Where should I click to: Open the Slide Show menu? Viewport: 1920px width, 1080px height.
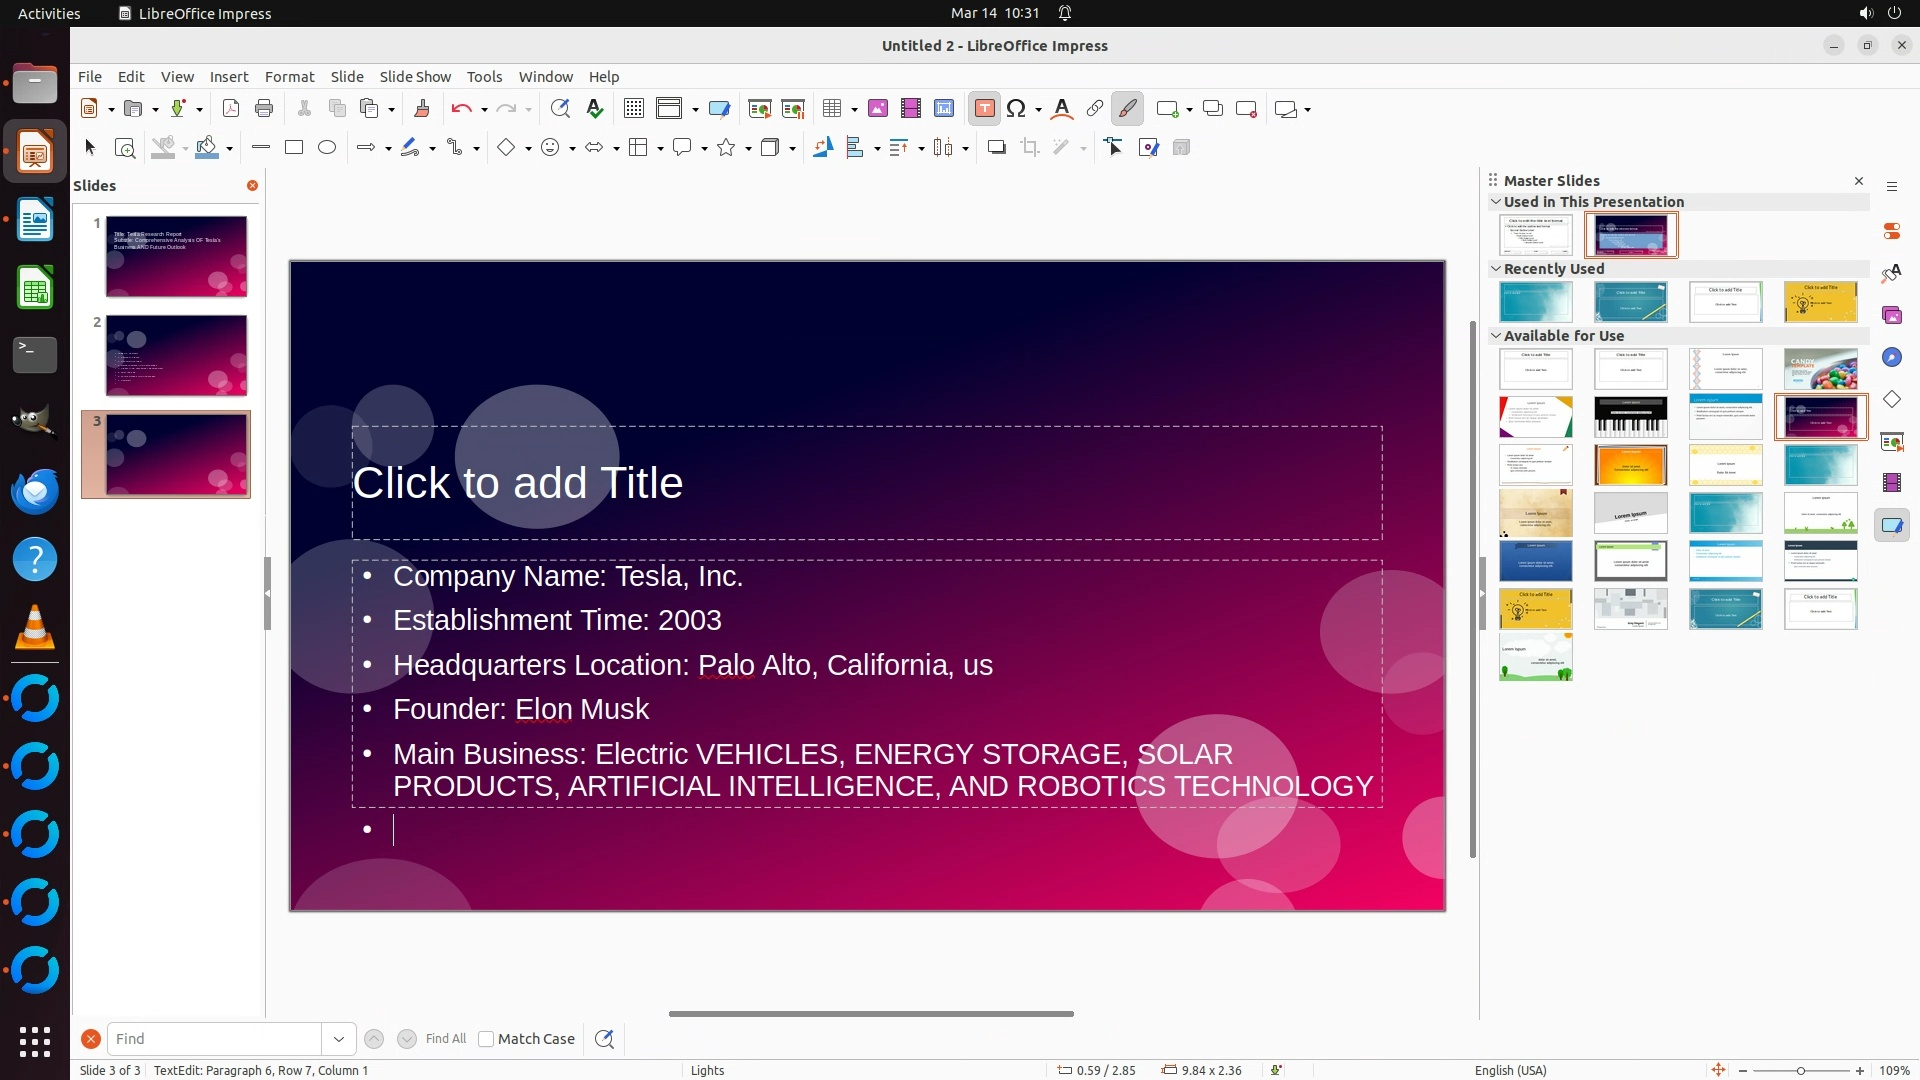point(415,77)
